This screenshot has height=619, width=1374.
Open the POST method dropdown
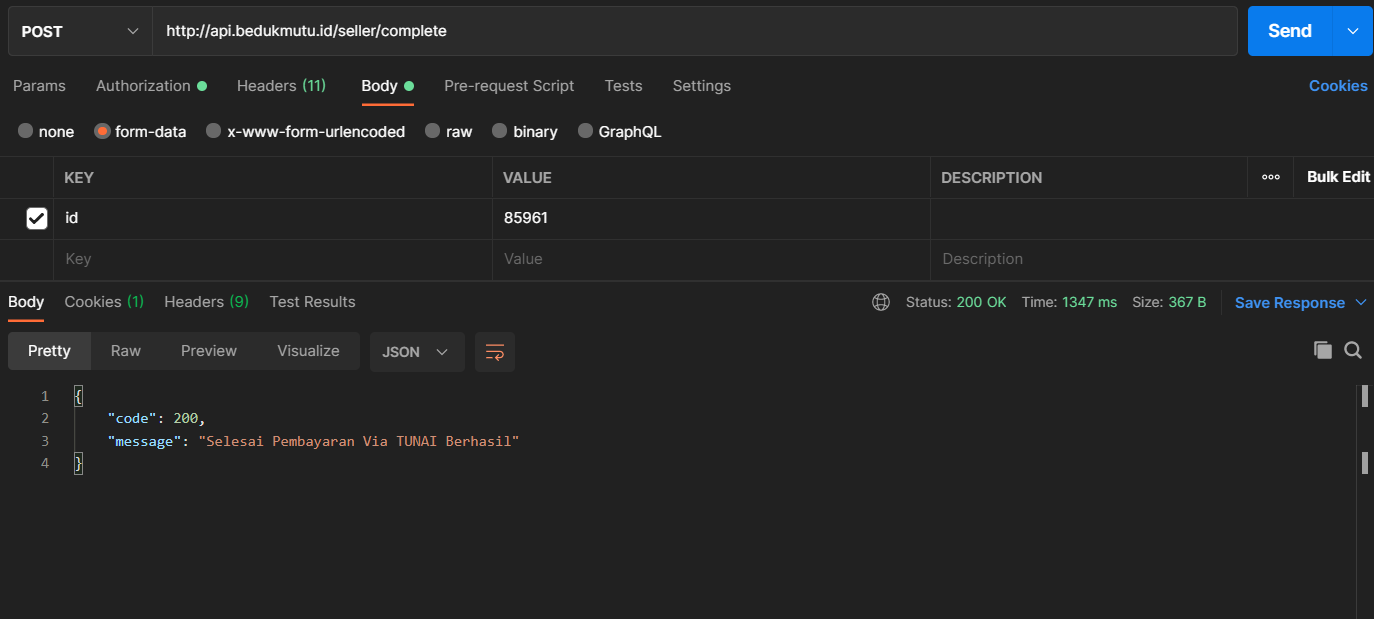coord(79,31)
